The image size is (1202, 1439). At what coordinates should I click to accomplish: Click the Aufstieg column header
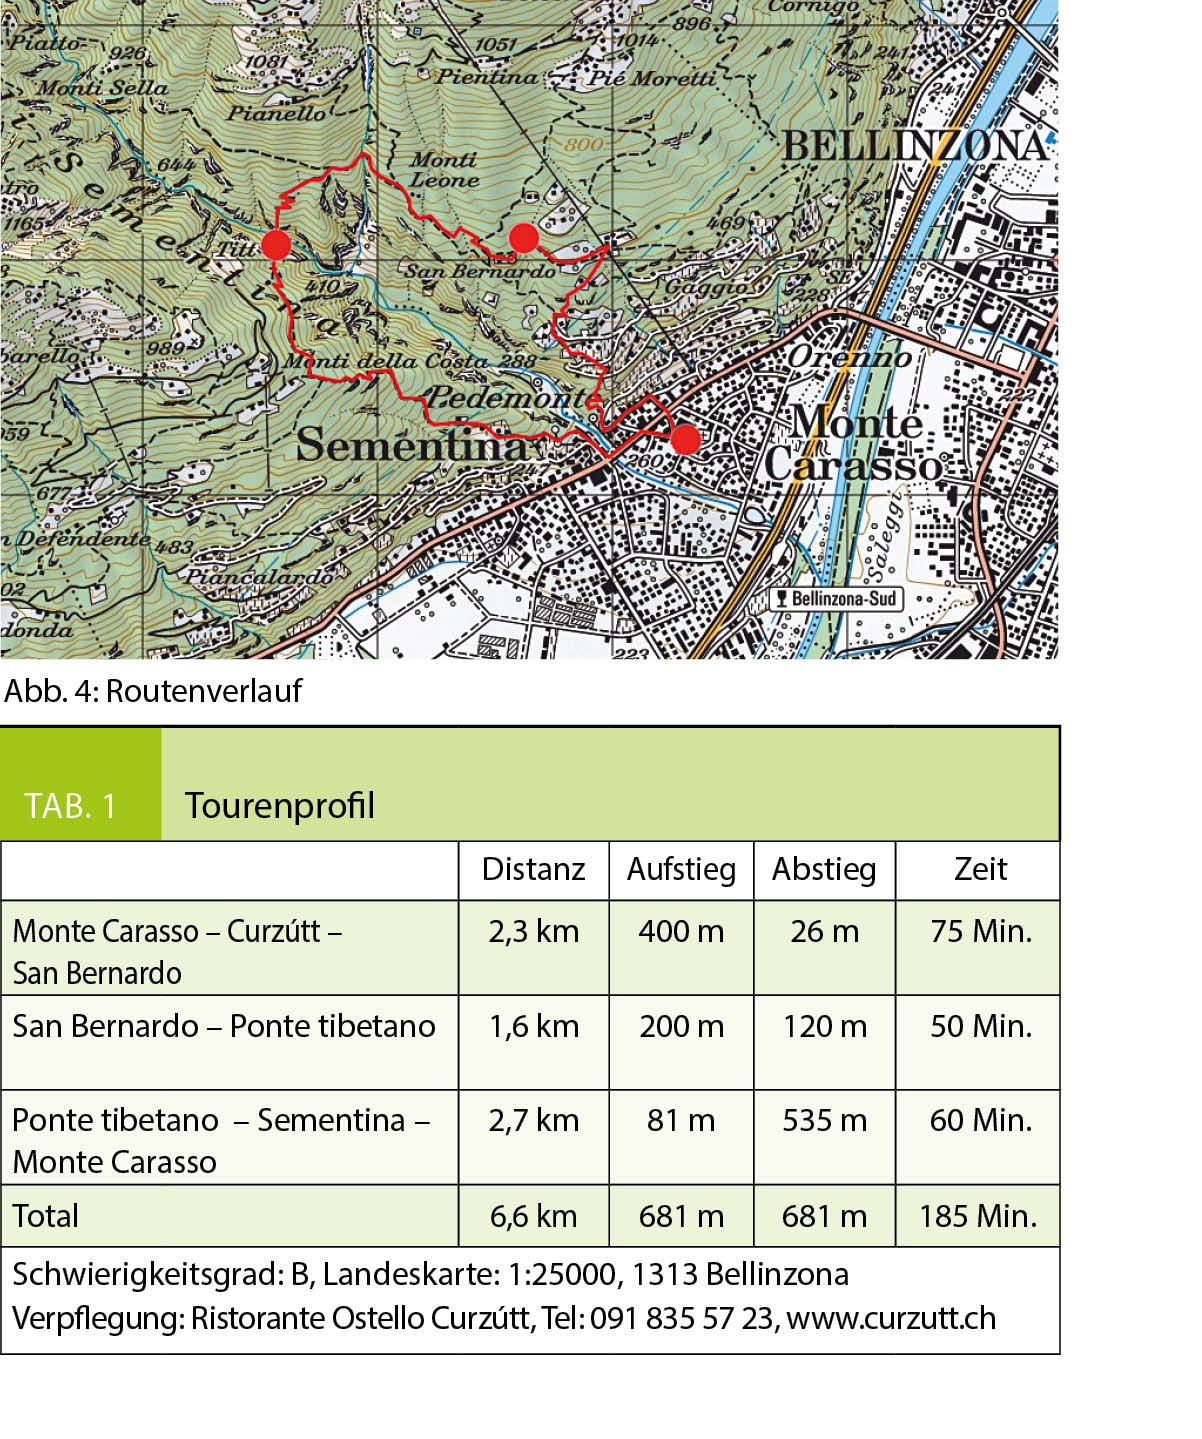pos(681,869)
